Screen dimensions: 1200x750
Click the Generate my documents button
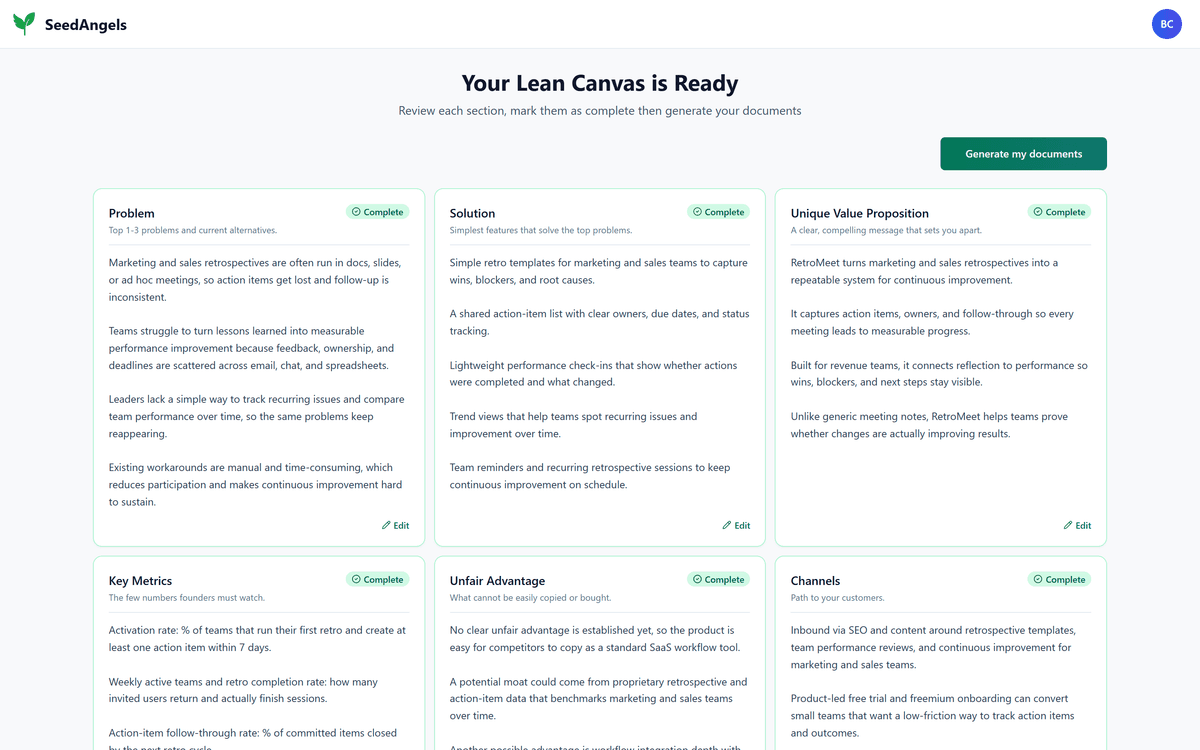pyautogui.click(x=1023, y=154)
